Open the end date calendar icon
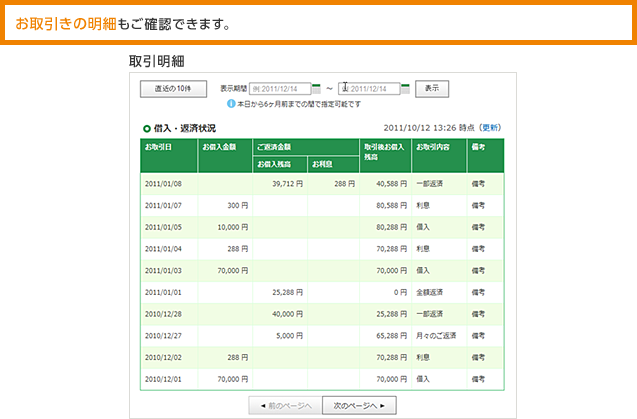Image resolution: width=637 pixels, height=419 pixels. 405,88
